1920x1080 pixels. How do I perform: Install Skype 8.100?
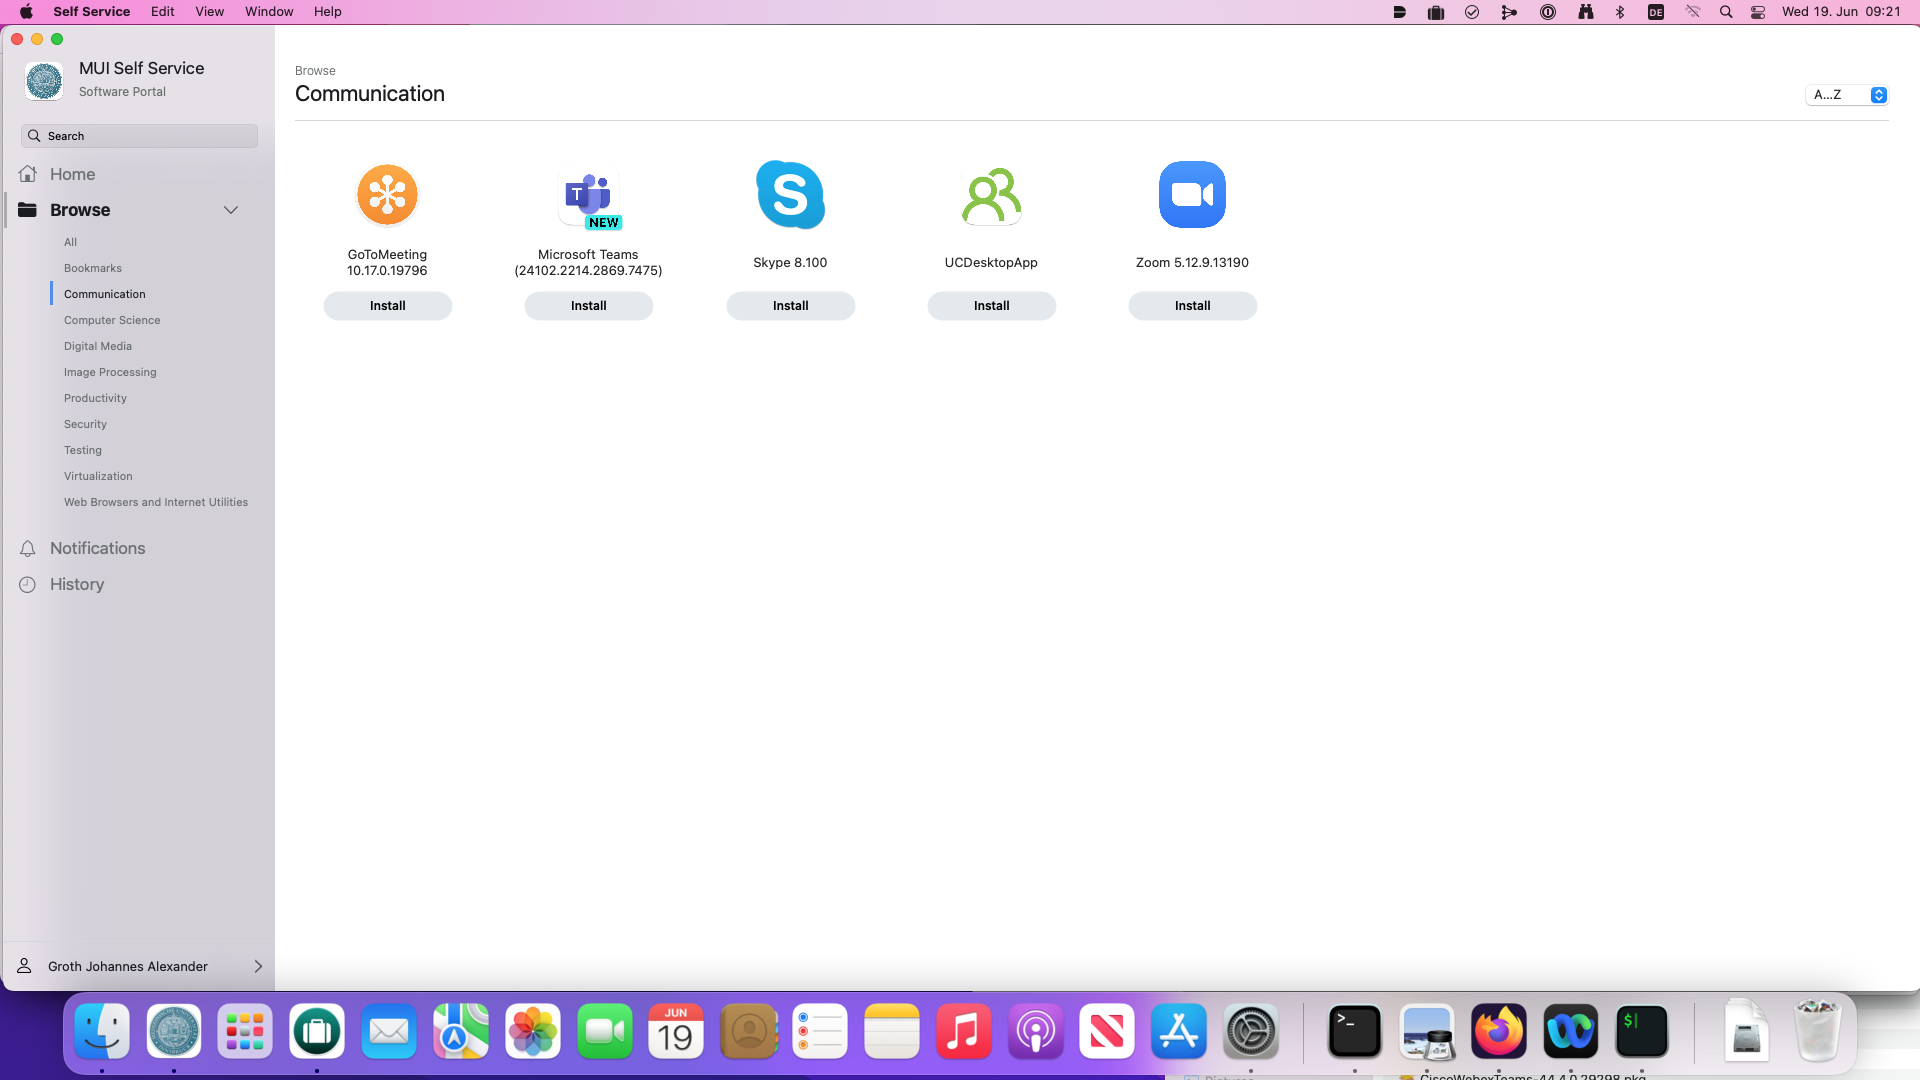790,306
